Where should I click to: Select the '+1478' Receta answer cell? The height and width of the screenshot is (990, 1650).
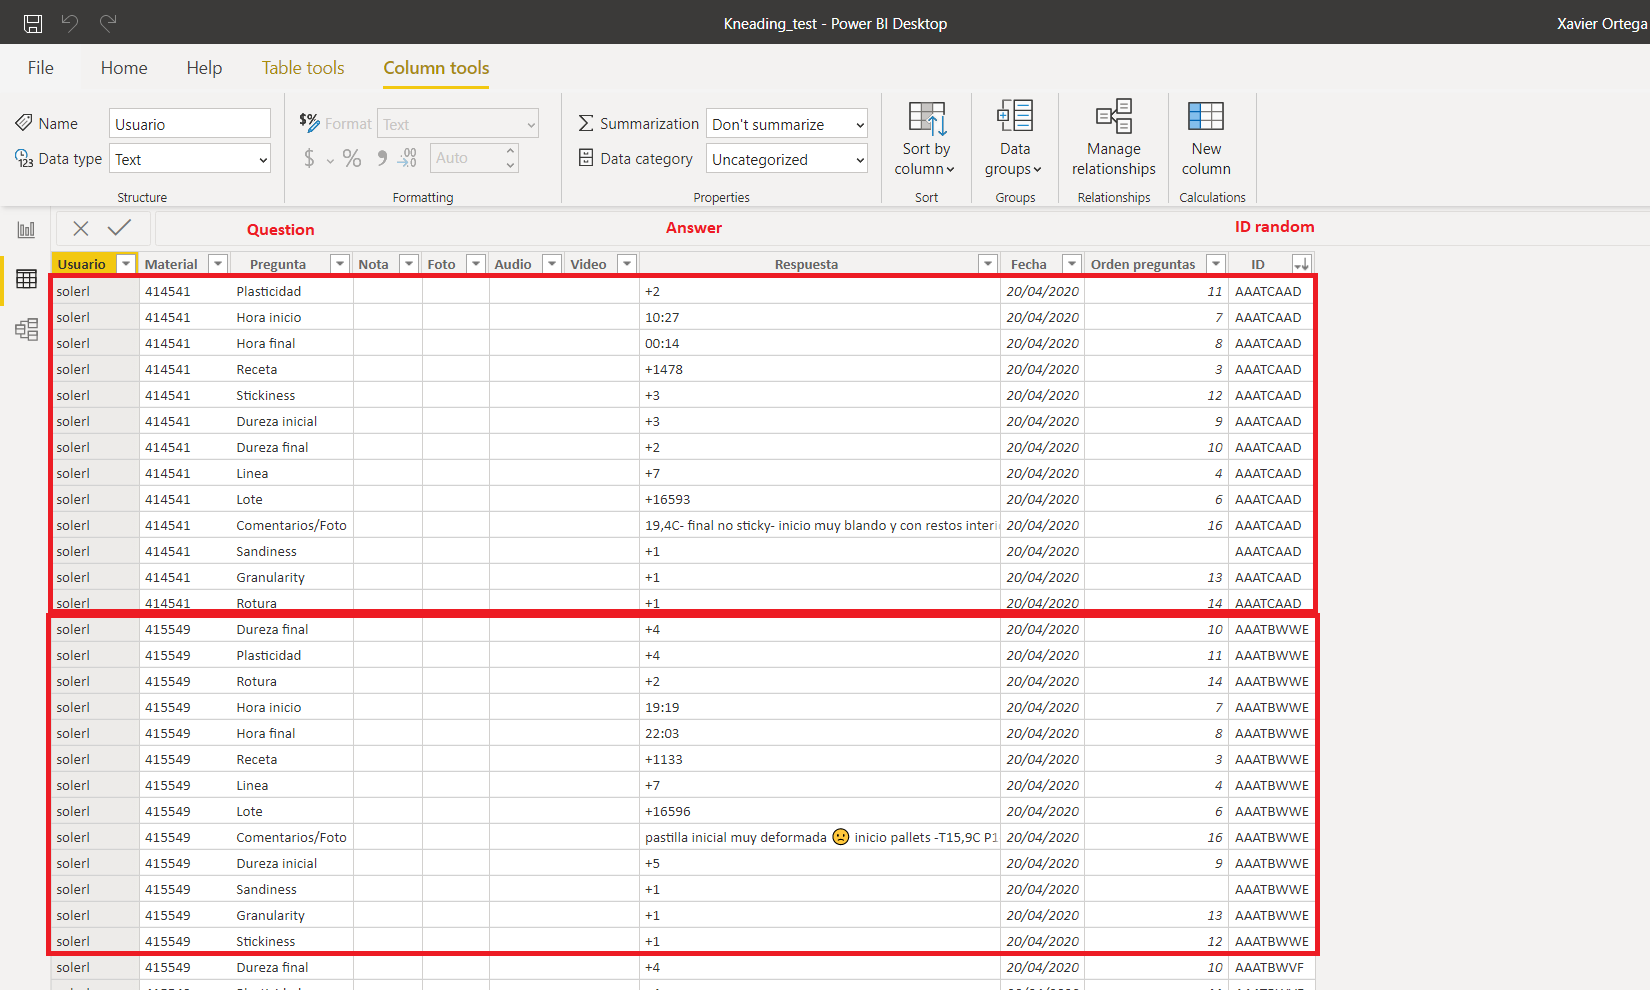pos(819,369)
